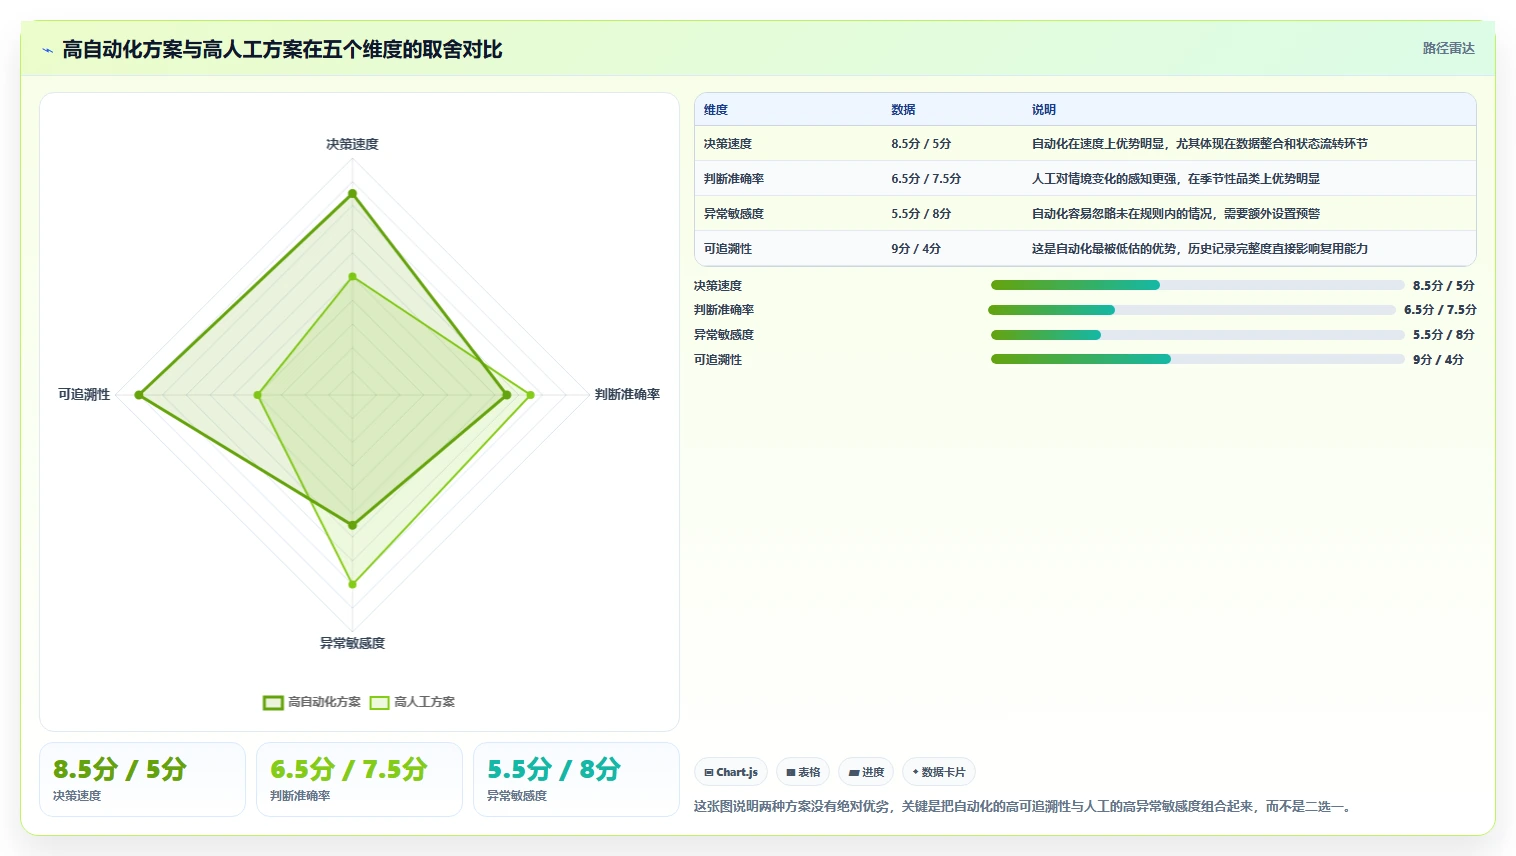Click the 异常敏感度 radar axis label
The width and height of the screenshot is (1516, 856).
(352, 643)
